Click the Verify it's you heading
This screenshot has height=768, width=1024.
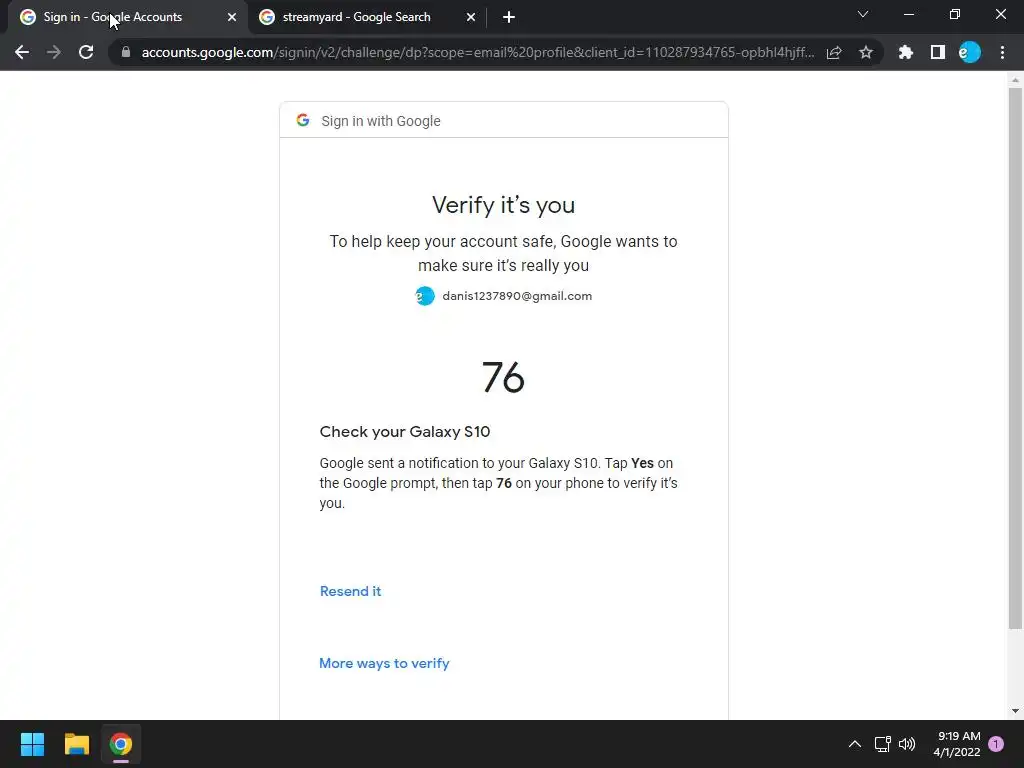pyautogui.click(x=504, y=205)
